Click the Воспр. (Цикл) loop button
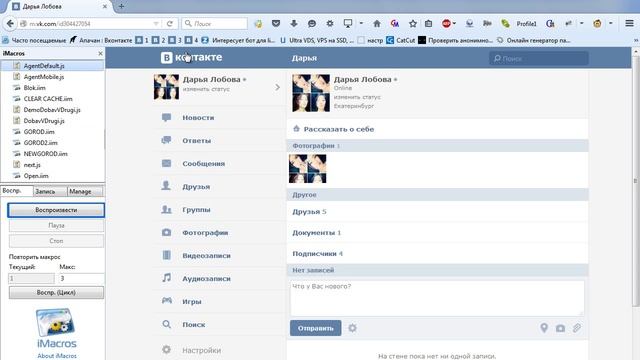The image size is (640, 360). [x=56, y=292]
